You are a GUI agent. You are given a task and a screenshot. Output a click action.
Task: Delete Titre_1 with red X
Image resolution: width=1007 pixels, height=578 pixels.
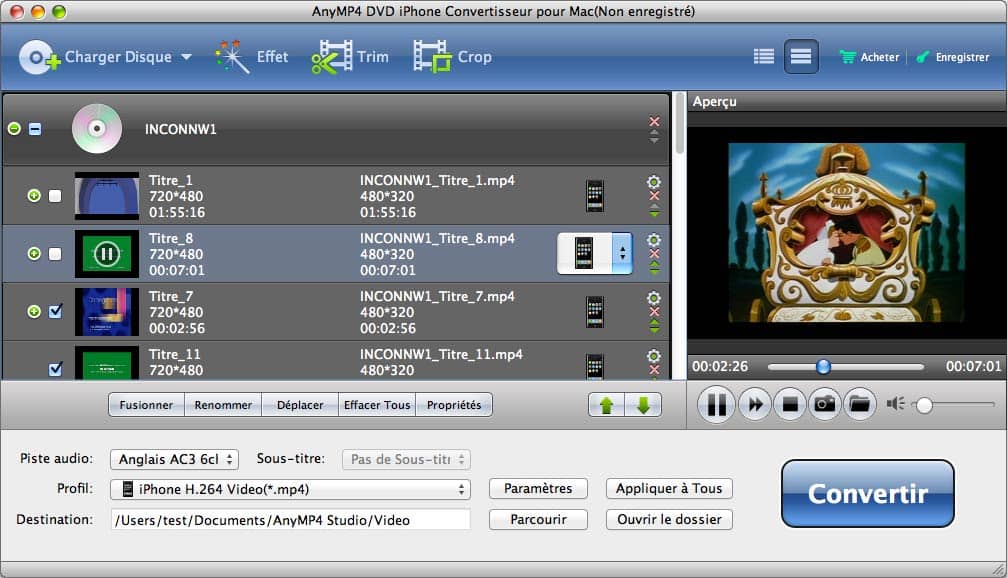point(654,196)
